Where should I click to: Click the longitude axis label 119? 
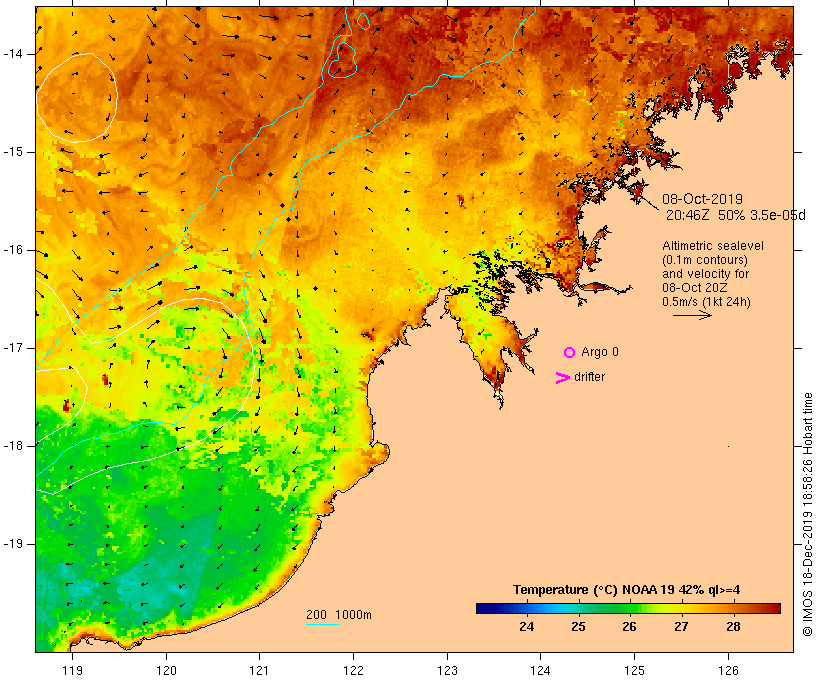(72, 670)
